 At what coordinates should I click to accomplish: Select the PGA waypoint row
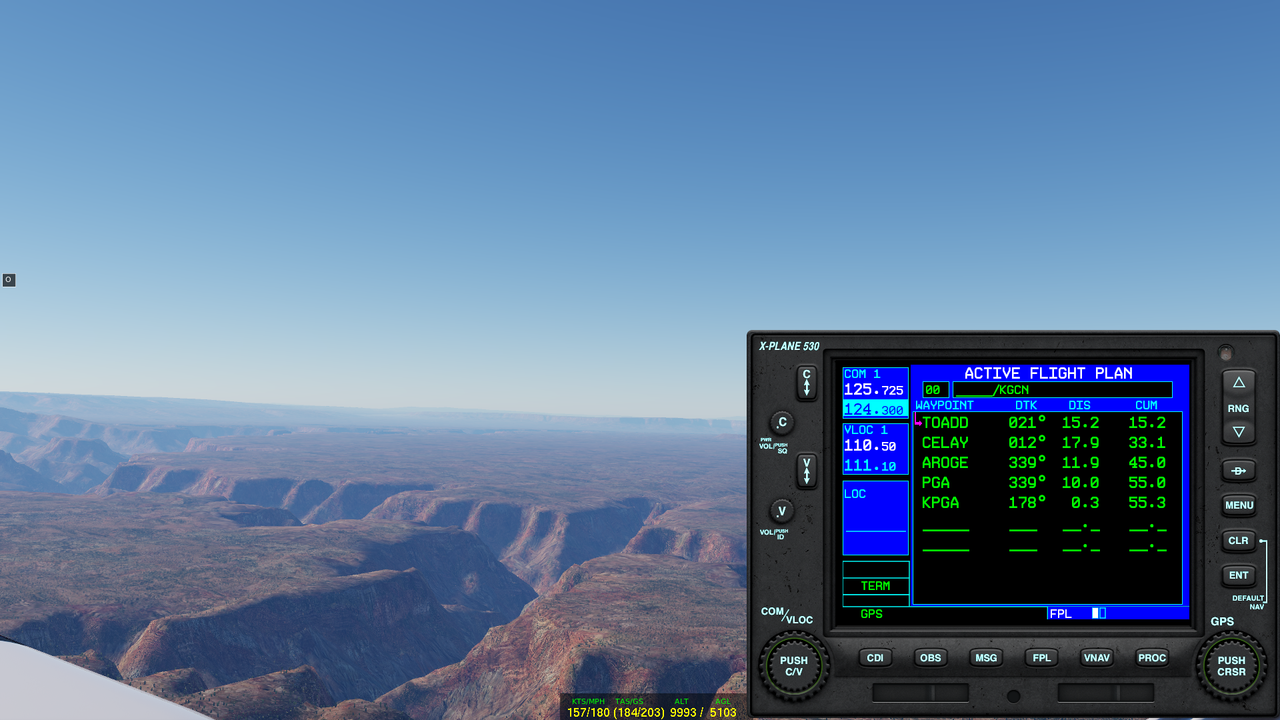(1048, 483)
